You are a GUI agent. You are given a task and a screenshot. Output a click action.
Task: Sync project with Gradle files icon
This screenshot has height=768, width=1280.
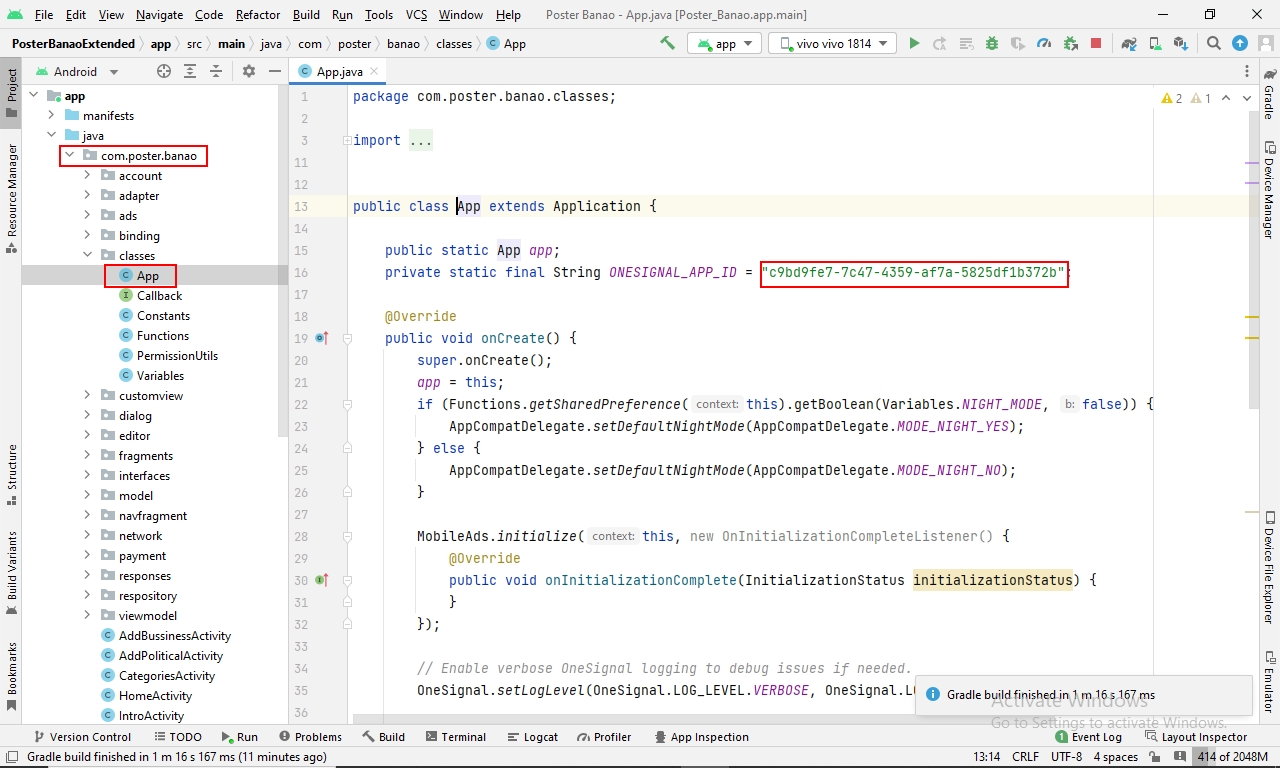pos(1129,43)
